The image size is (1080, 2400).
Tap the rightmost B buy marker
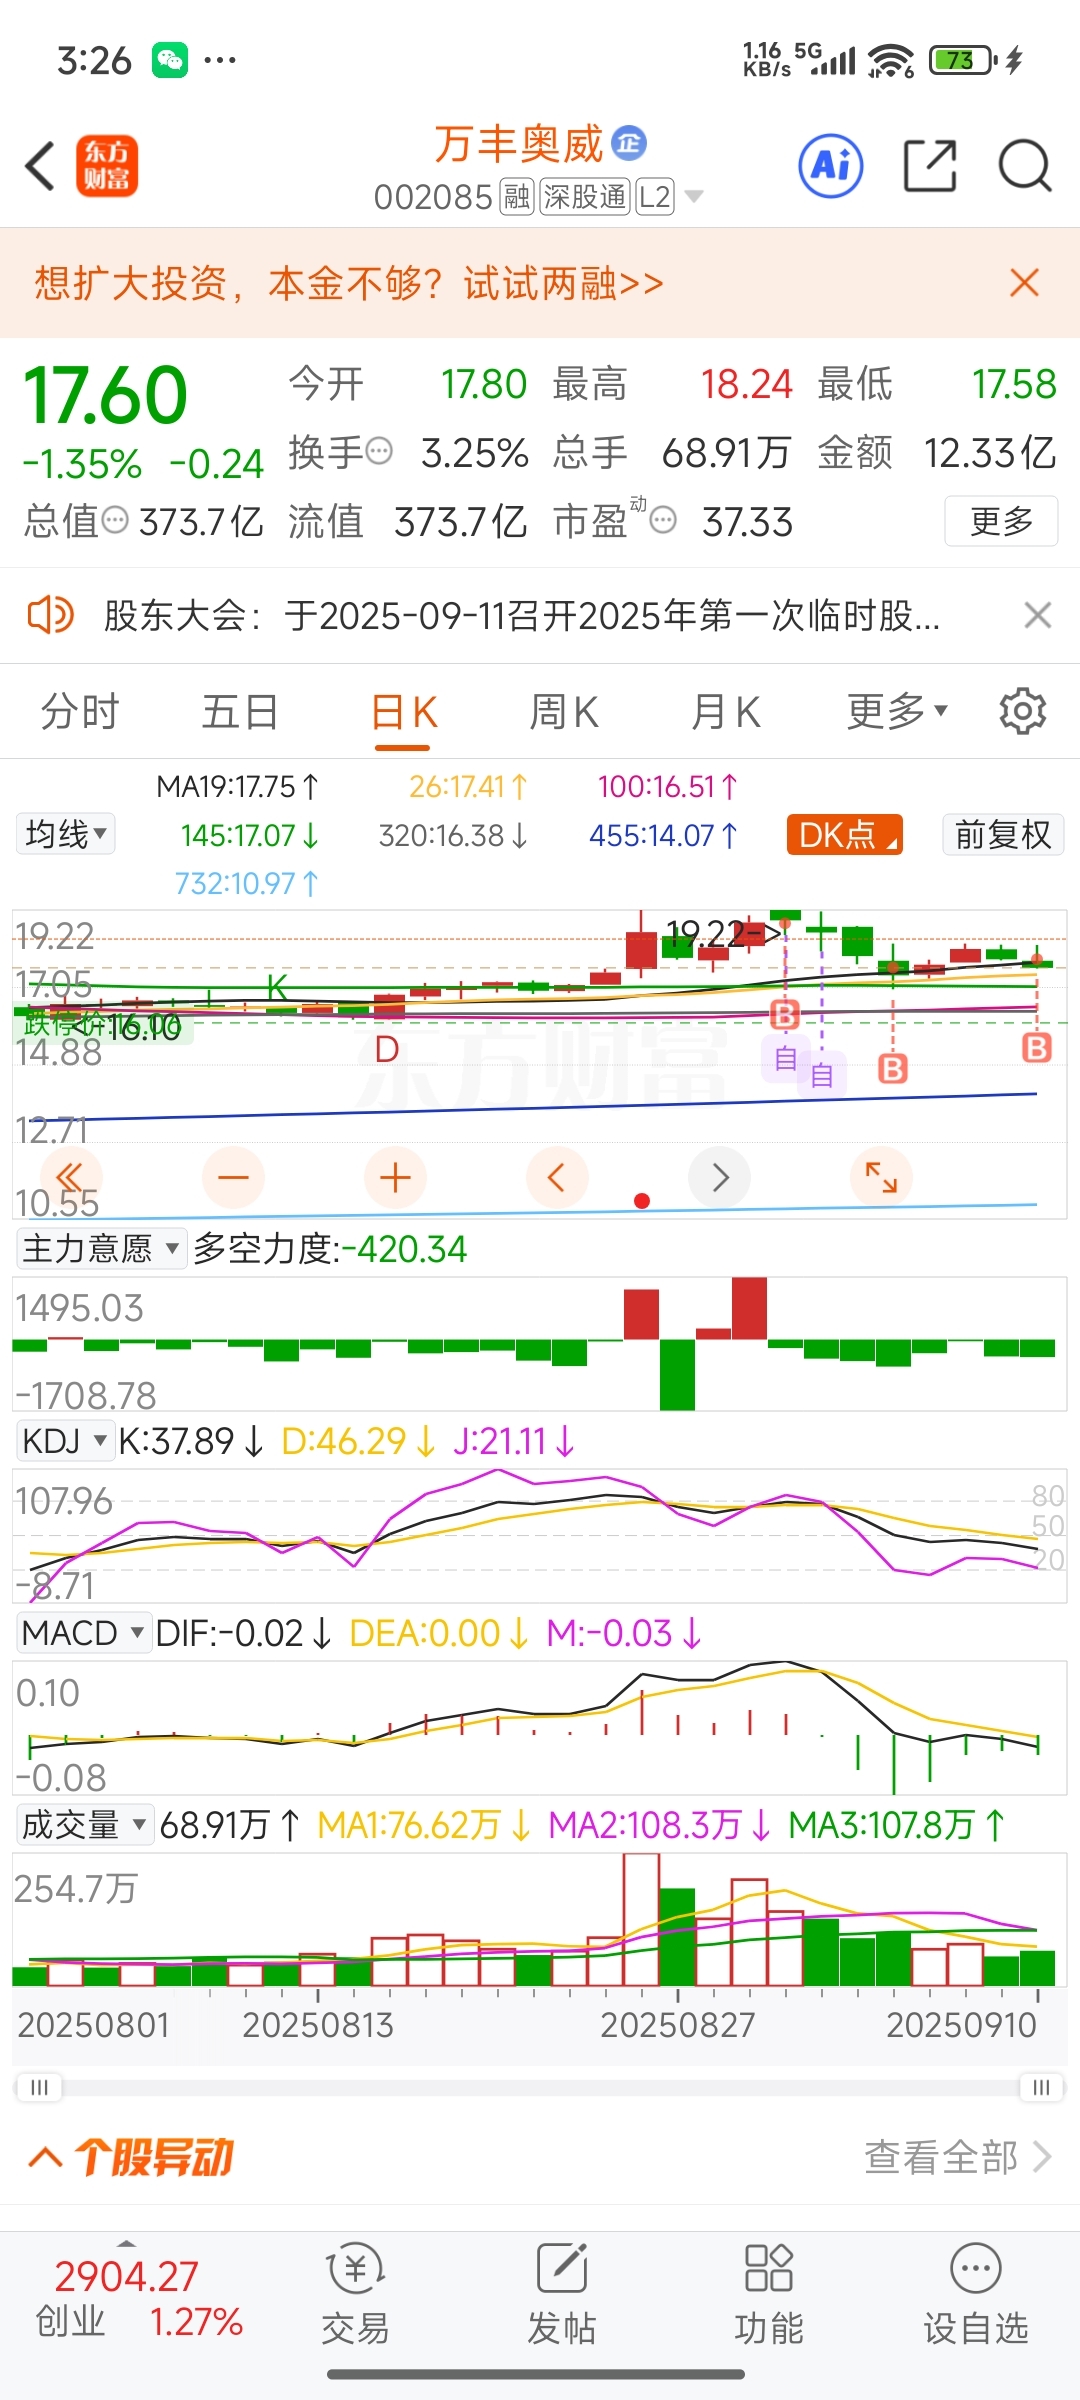[1037, 1047]
